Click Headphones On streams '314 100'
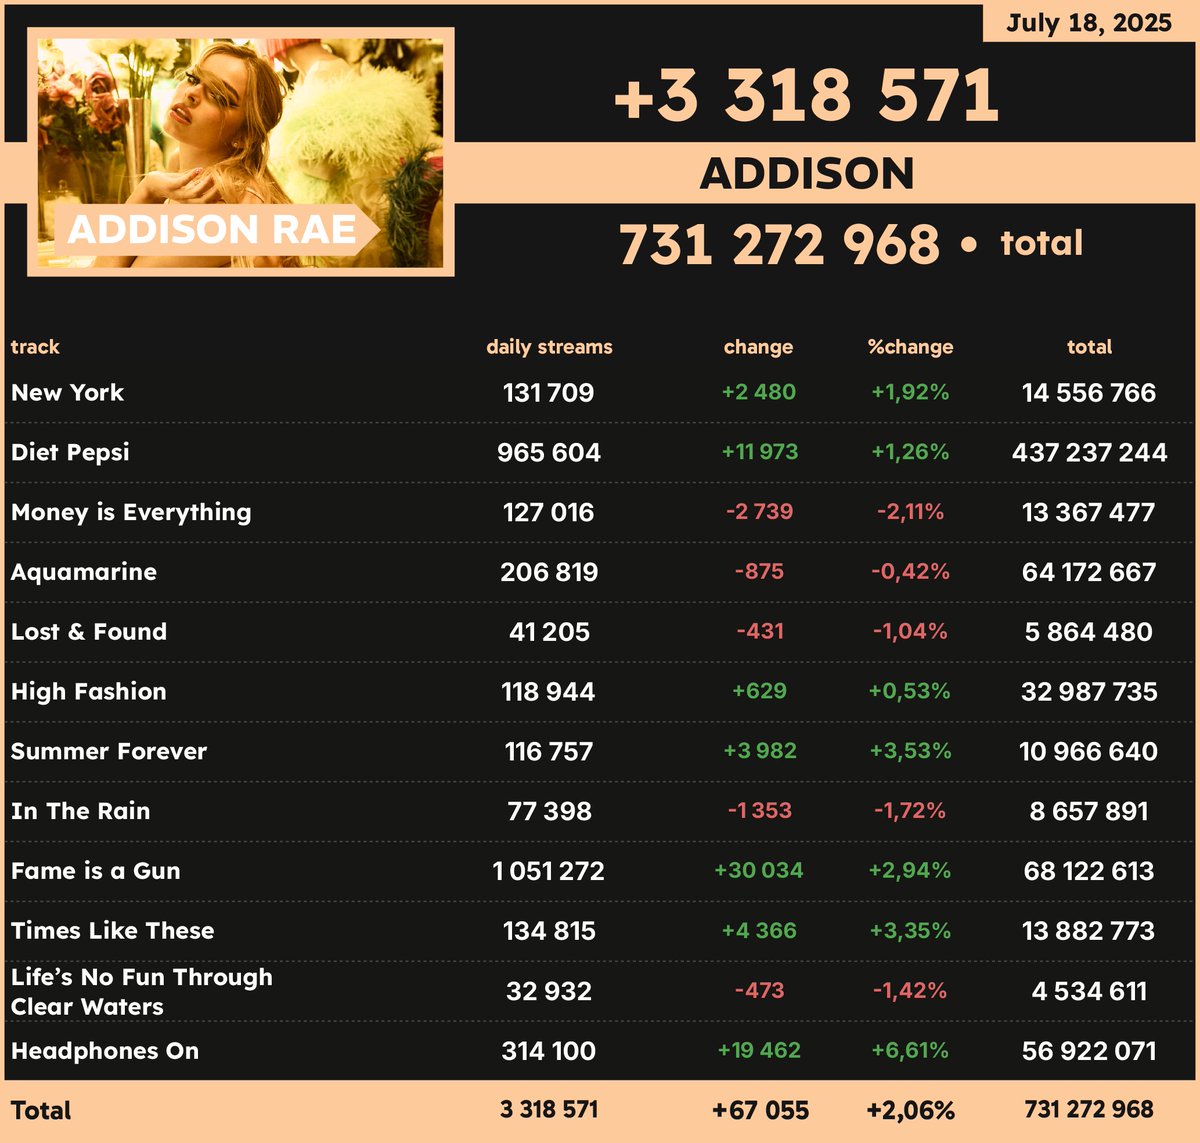This screenshot has width=1200, height=1143. pyautogui.click(x=549, y=1051)
